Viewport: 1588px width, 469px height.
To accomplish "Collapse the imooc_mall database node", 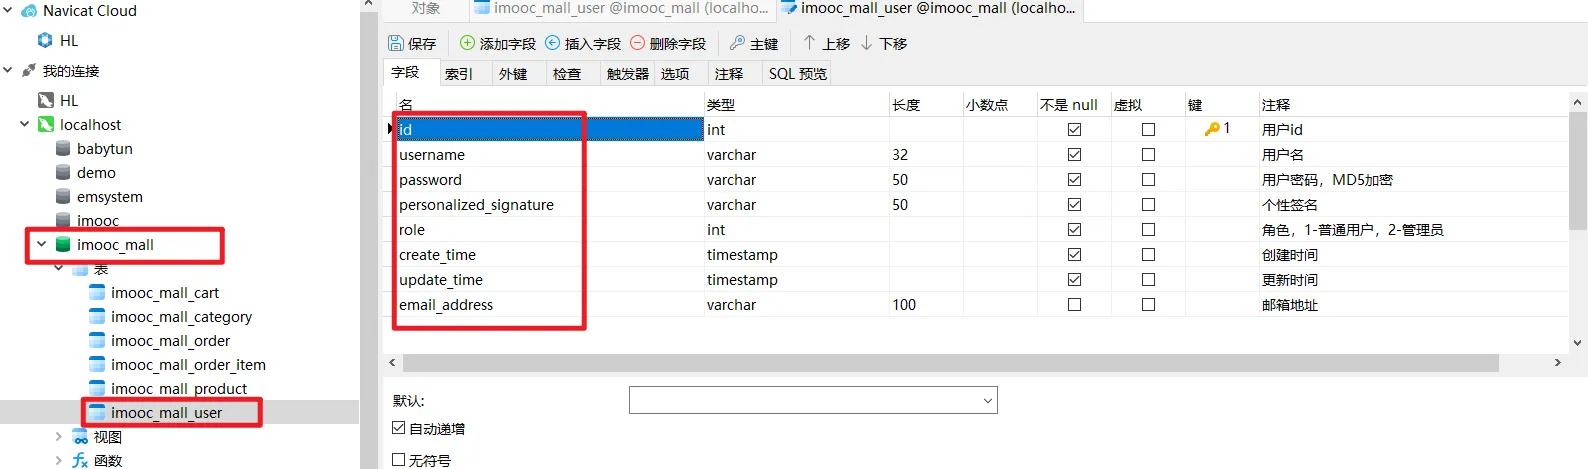I will tap(42, 245).
